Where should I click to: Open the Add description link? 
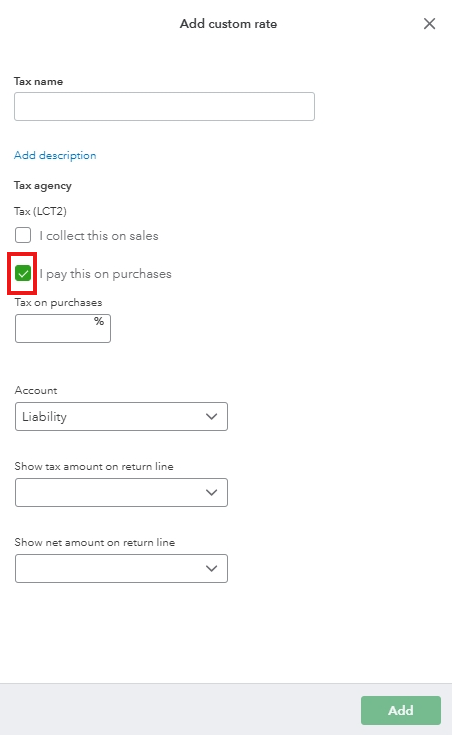pyautogui.click(x=55, y=155)
